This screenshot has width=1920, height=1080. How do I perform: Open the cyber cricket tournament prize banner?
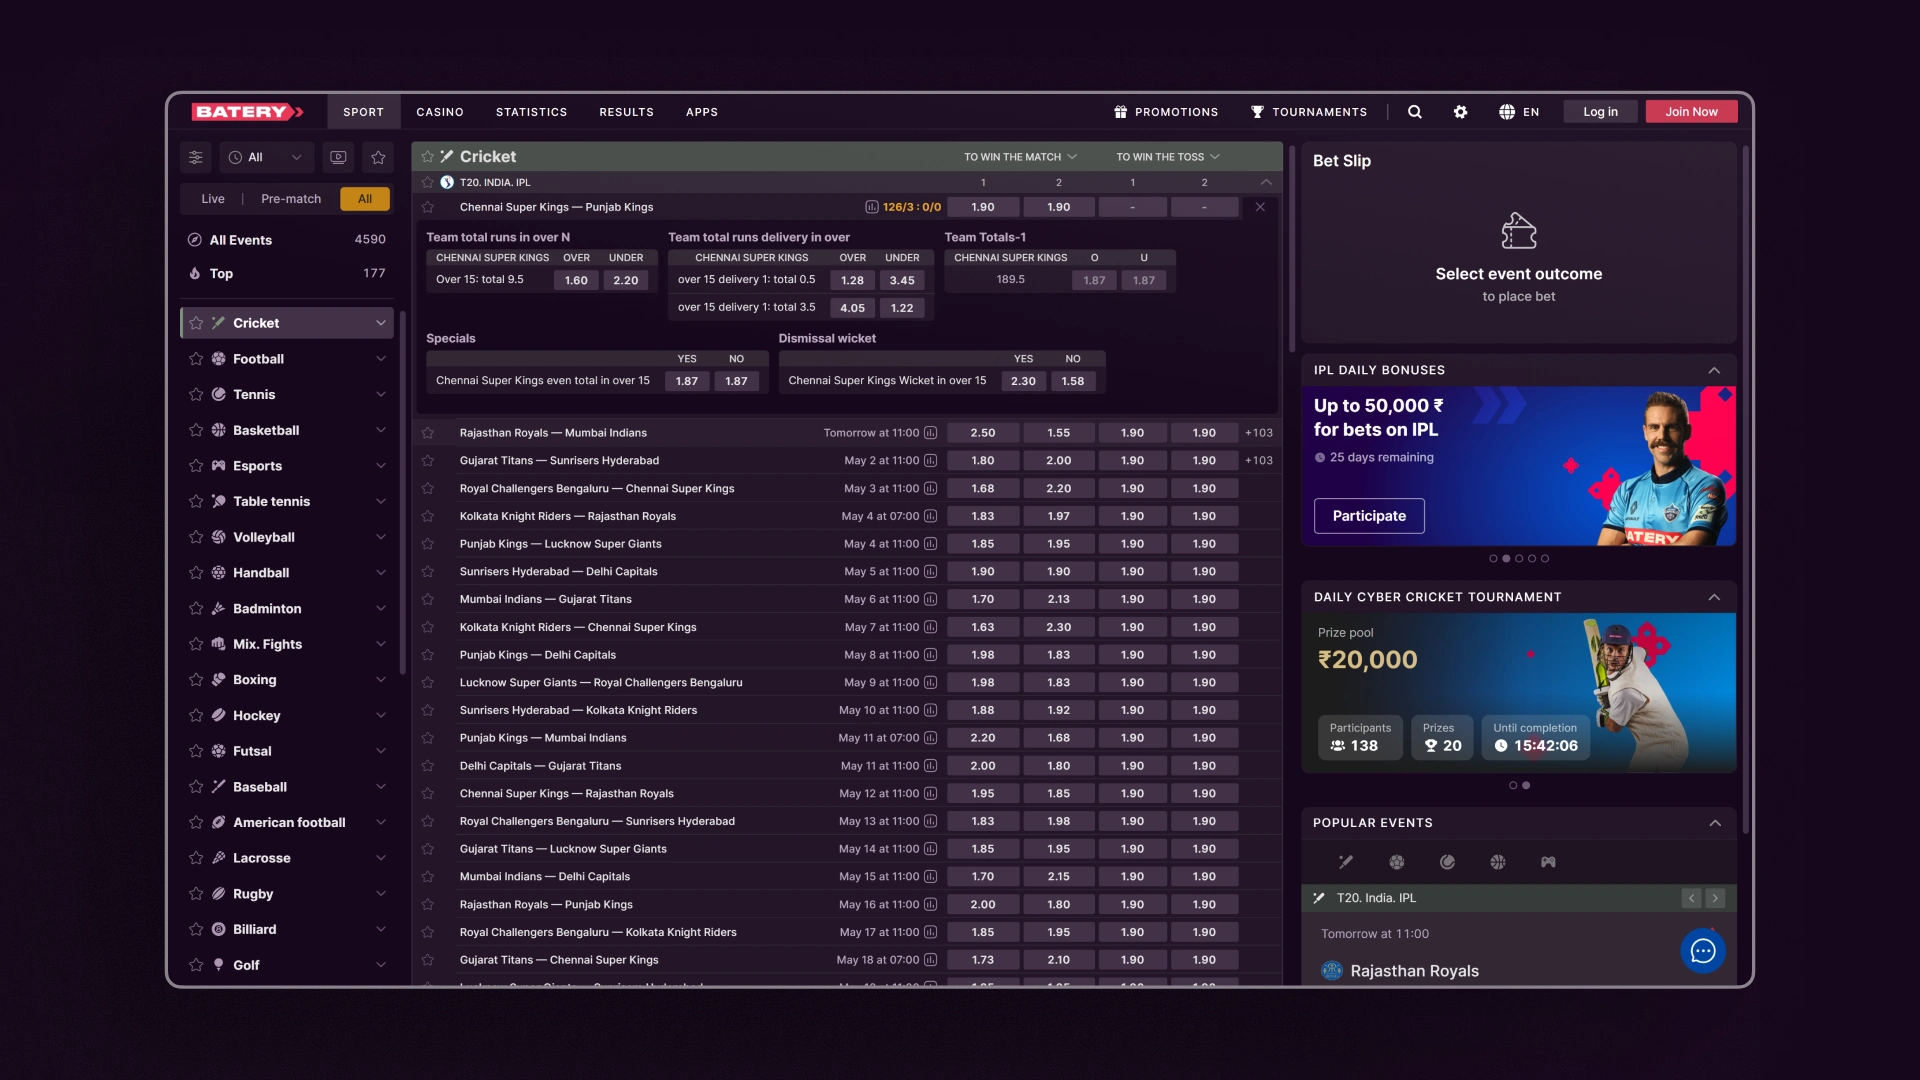coord(1519,693)
